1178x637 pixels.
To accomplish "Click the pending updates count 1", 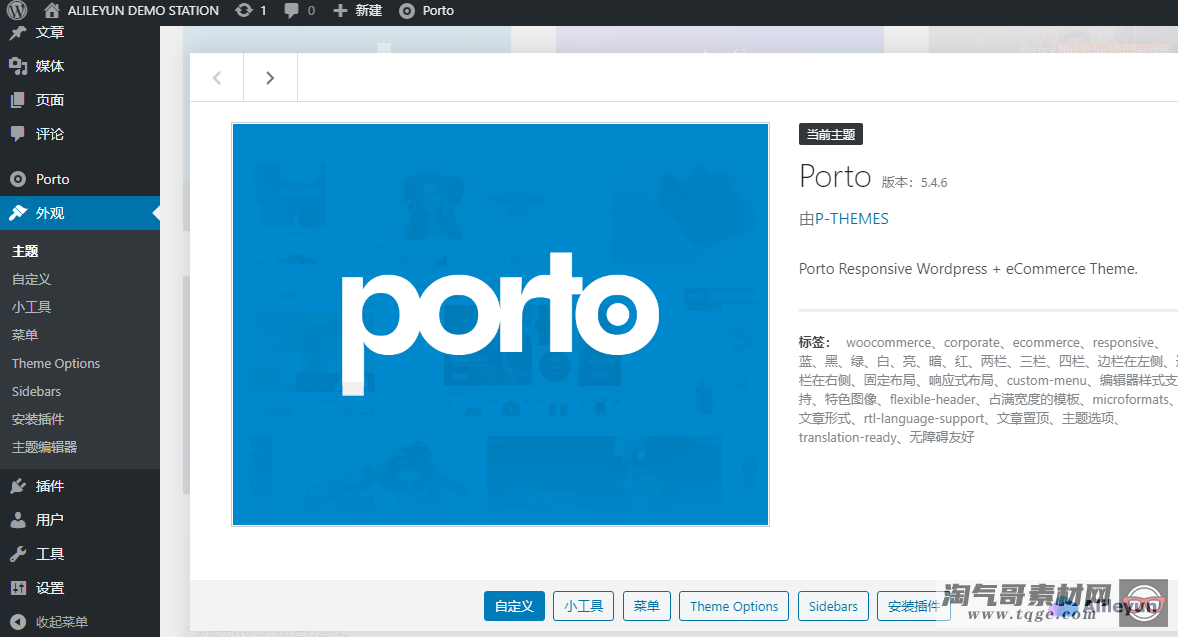I will 263,11.
